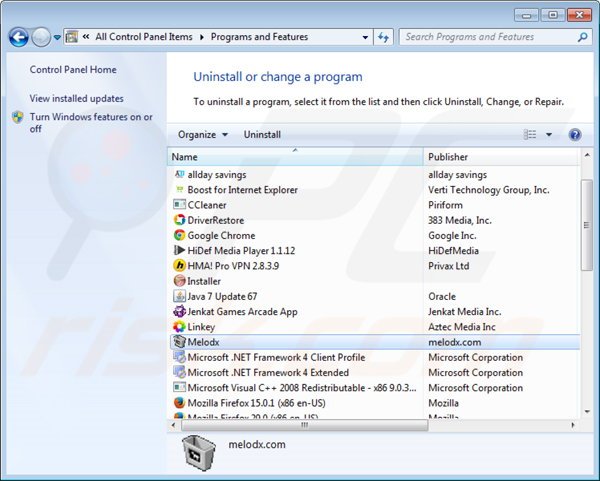Click the .NET Framework 4 Client Profile icon
The height and width of the screenshot is (481, 600).
[179, 357]
